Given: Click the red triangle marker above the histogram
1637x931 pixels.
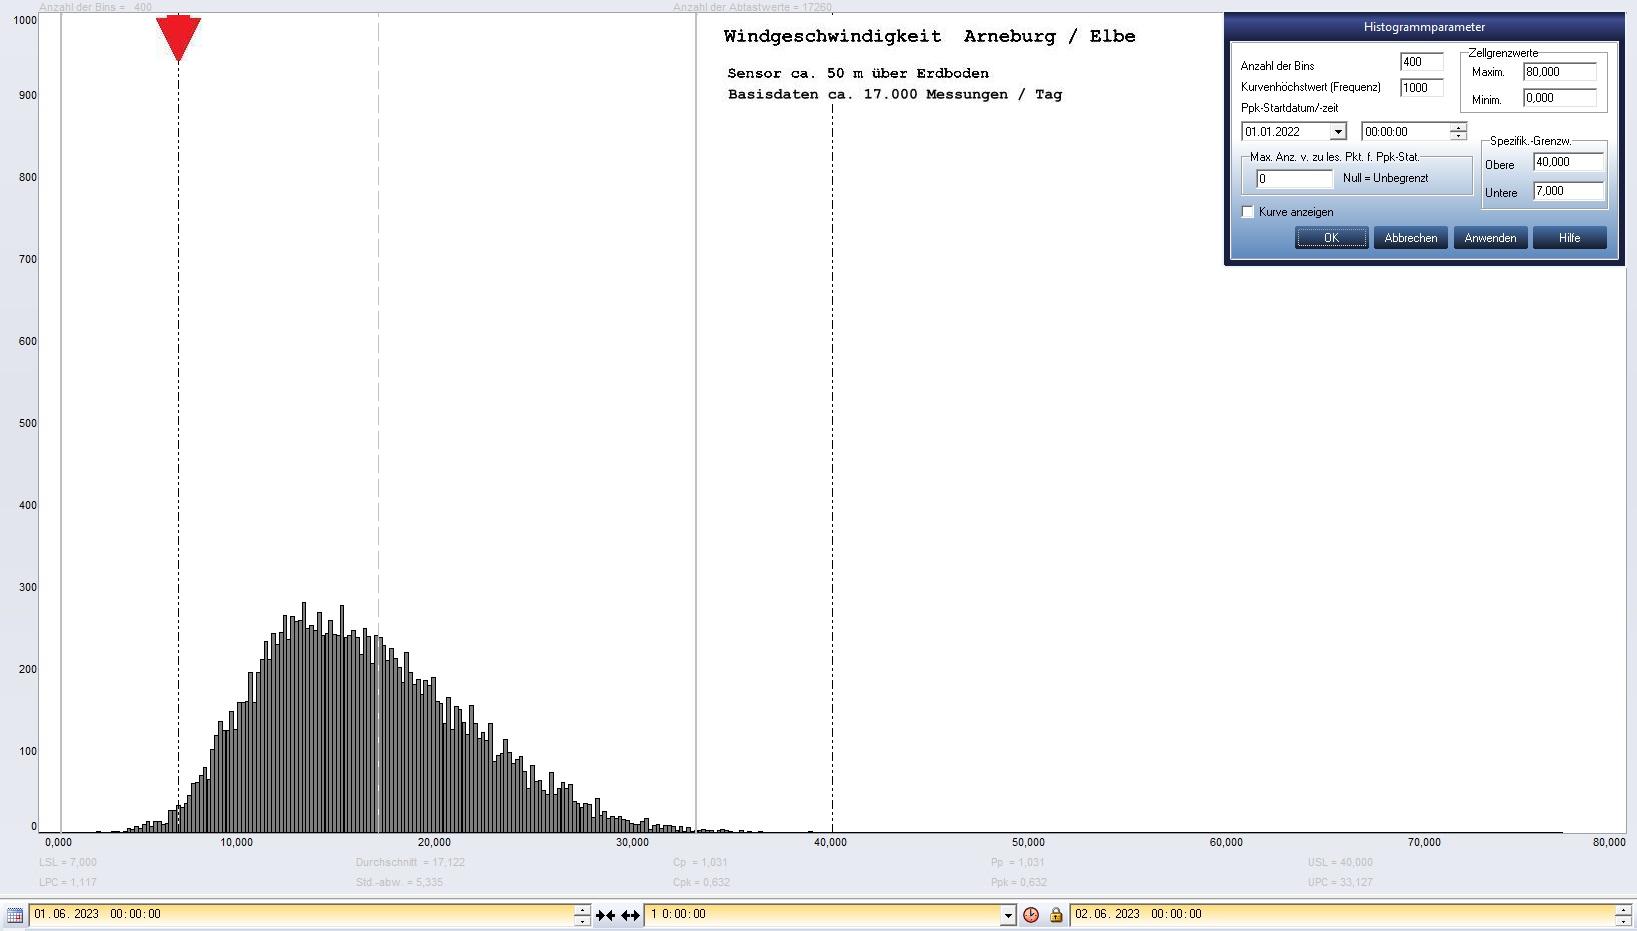Looking at the screenshot, I should pos(178,38).
